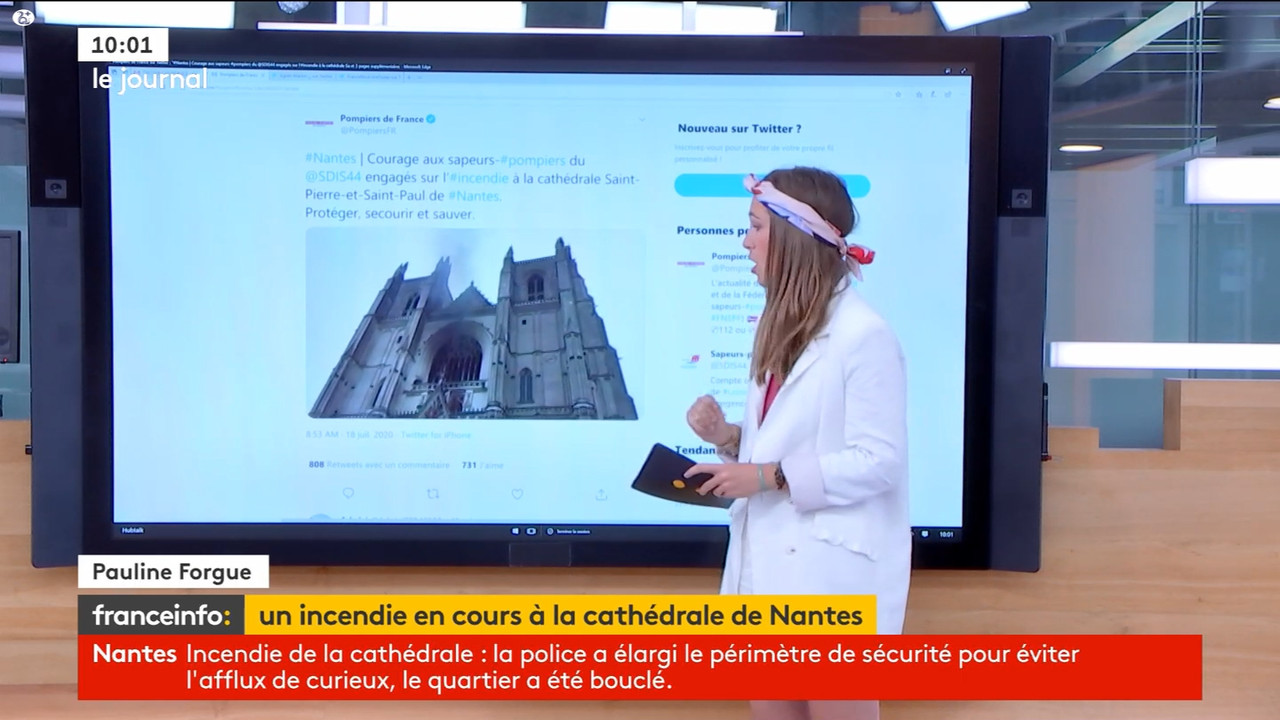This screenshot has width=1280, height=720.
Task: Click the Pompiers de France account name
Action: [x=382, y=118]
